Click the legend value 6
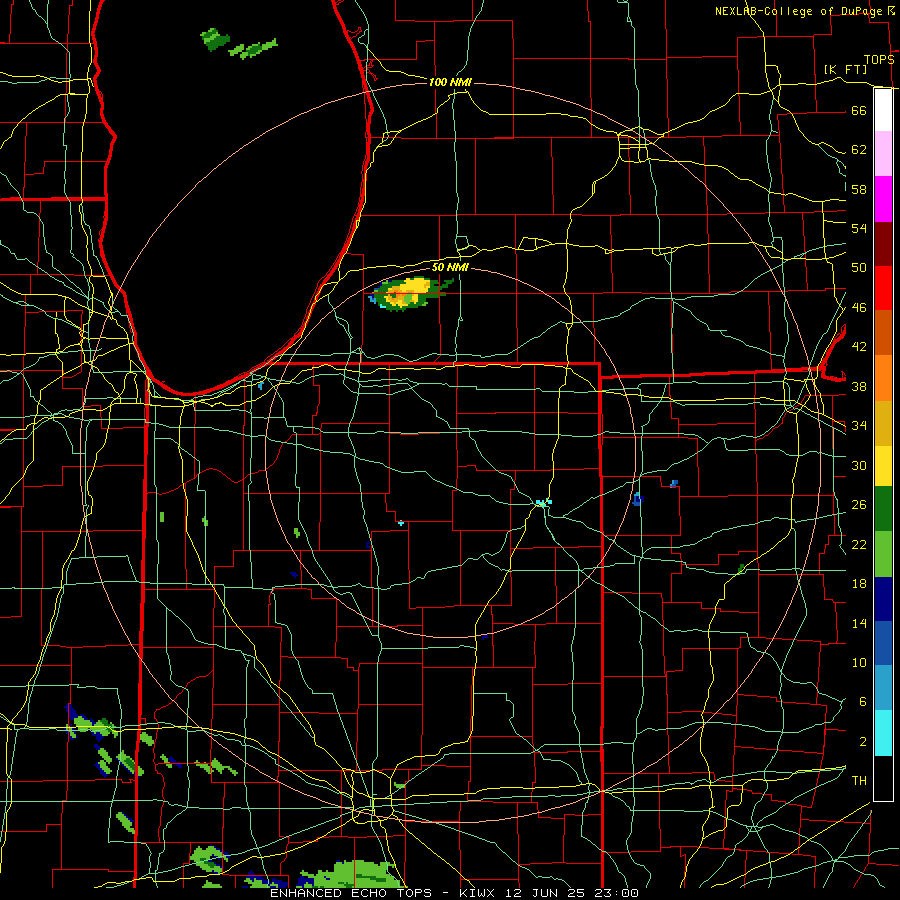Screen dimensions: 900x900 coord(863,702)
